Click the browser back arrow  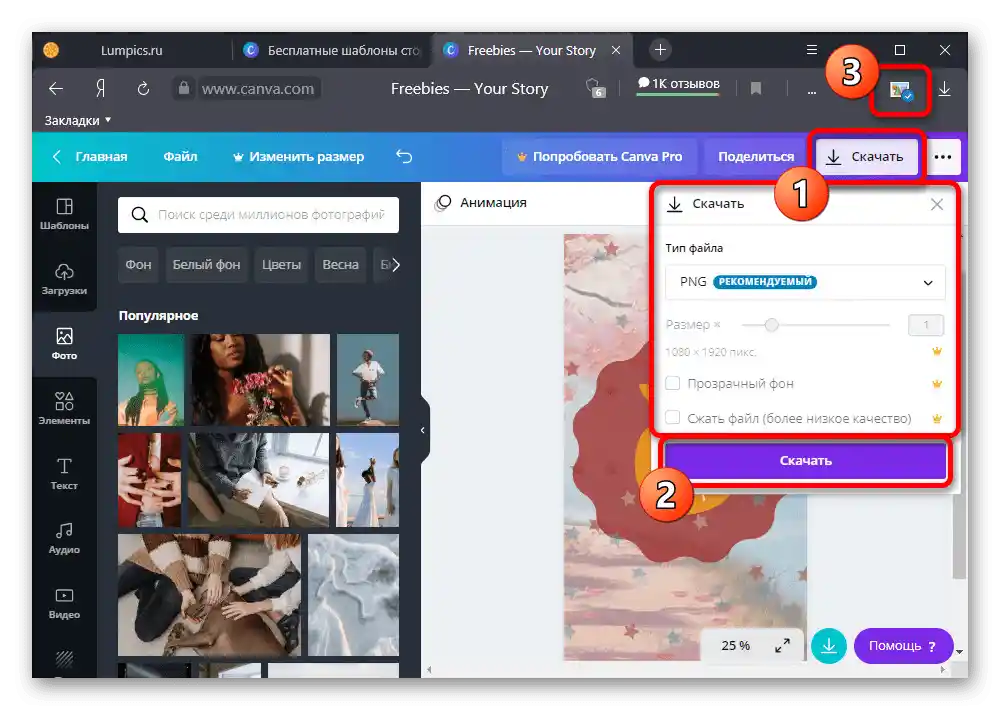[56, 89]
